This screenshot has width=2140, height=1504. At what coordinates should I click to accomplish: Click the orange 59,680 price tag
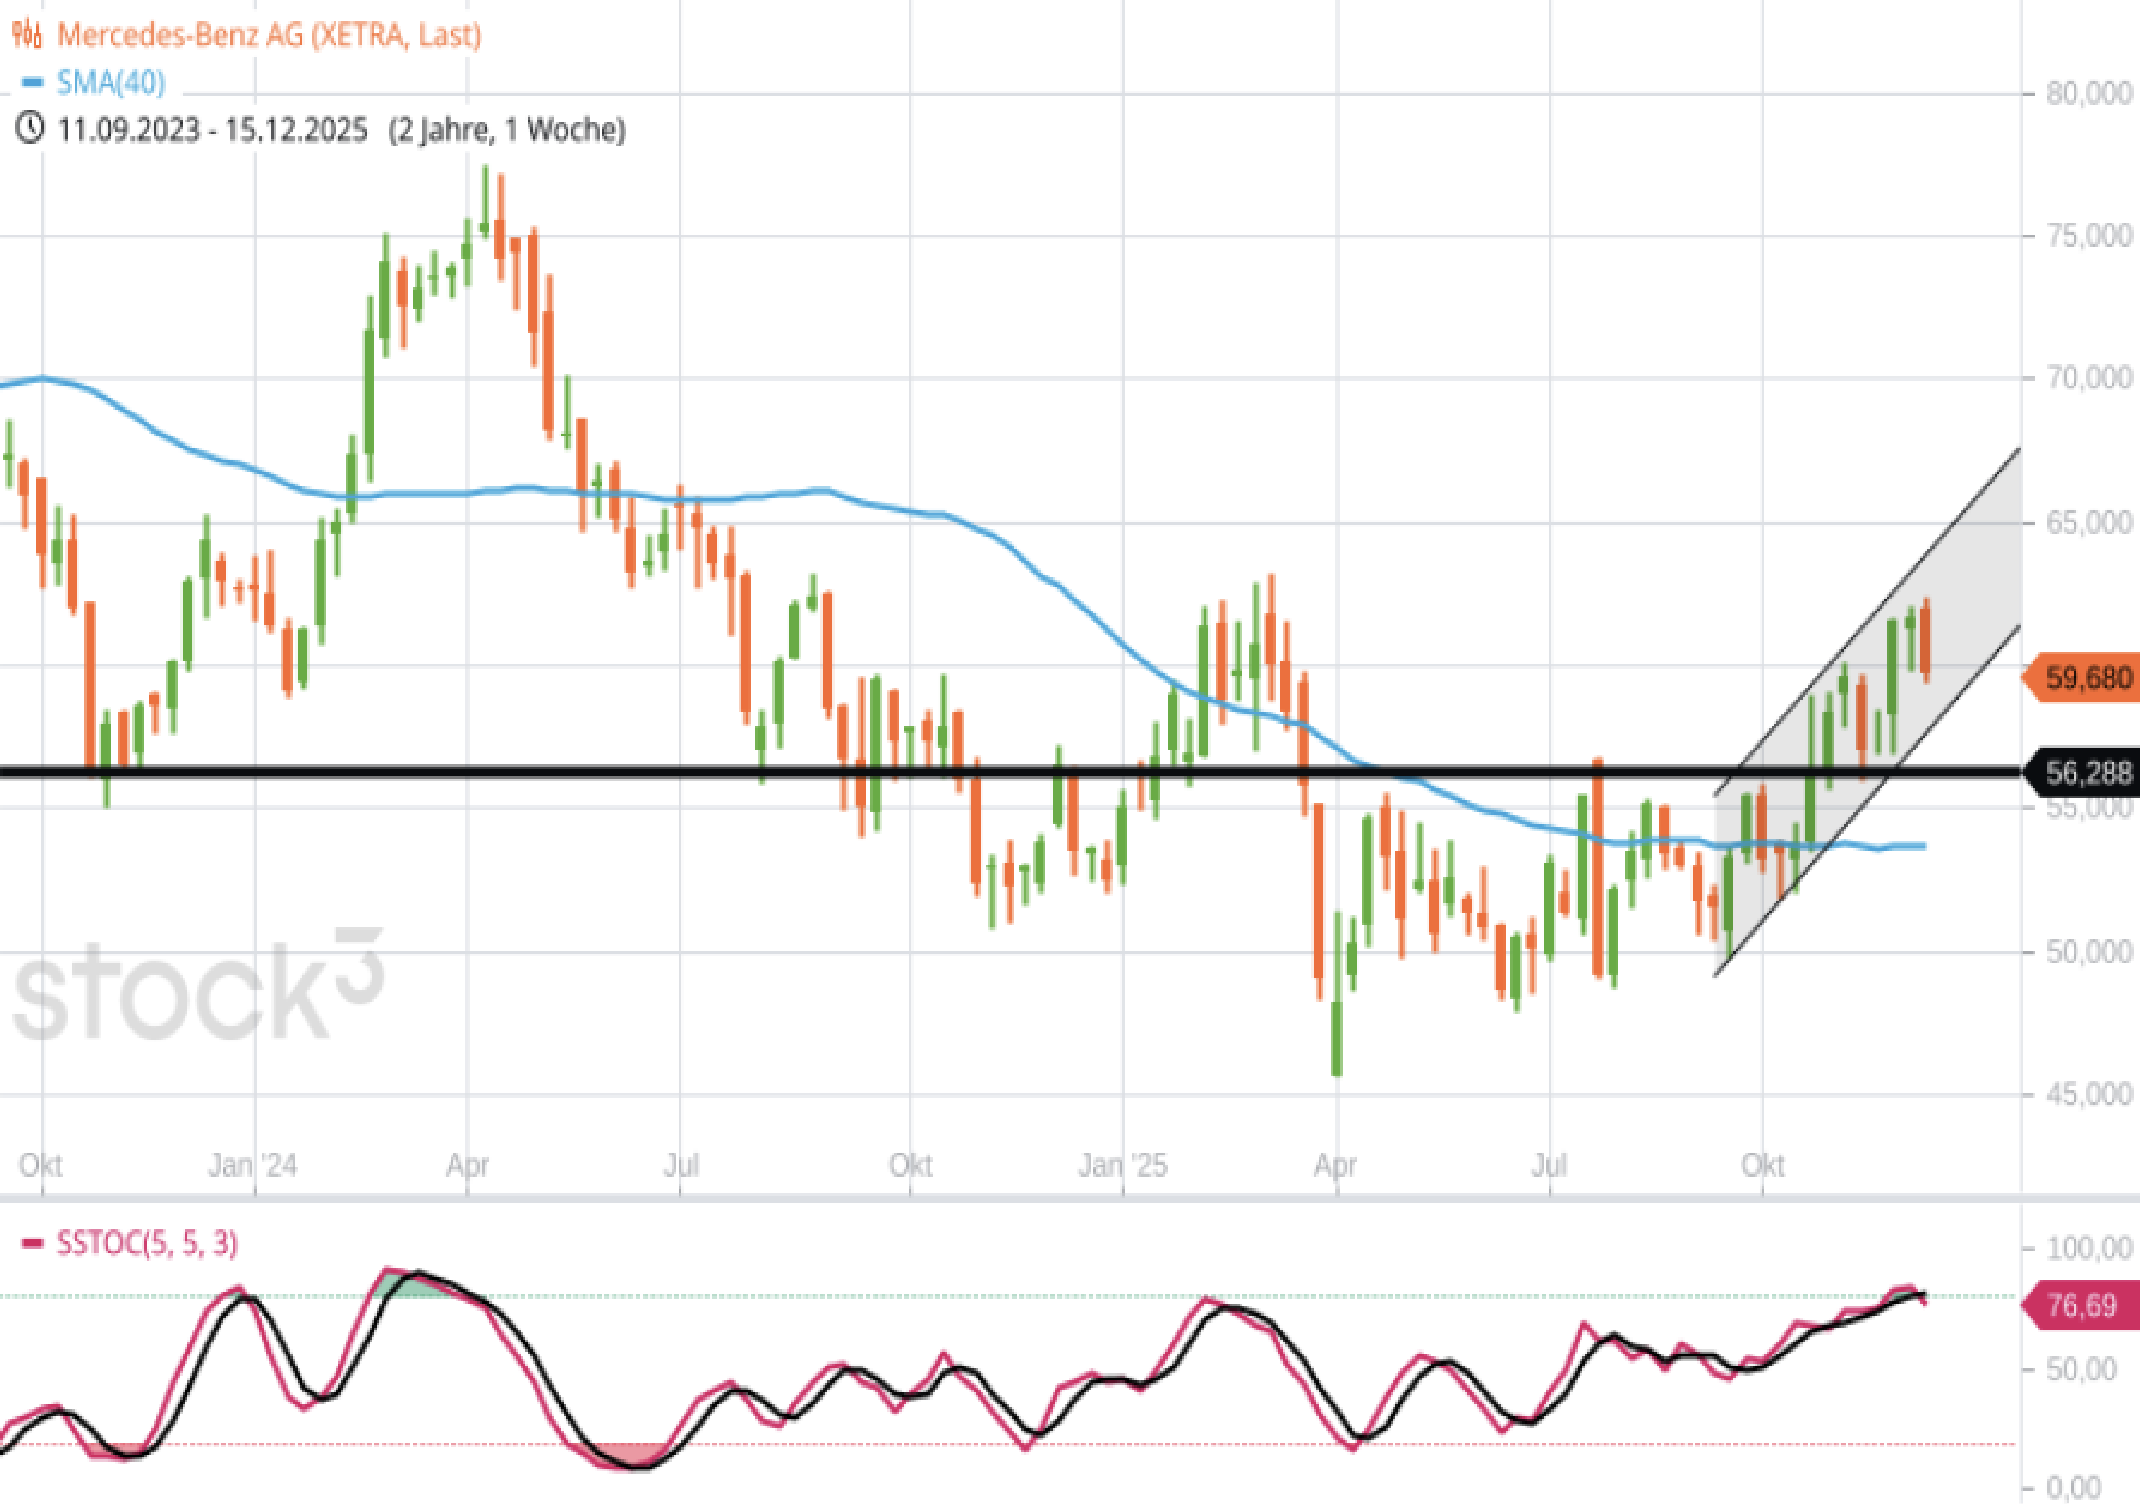tap(2084, 679)
